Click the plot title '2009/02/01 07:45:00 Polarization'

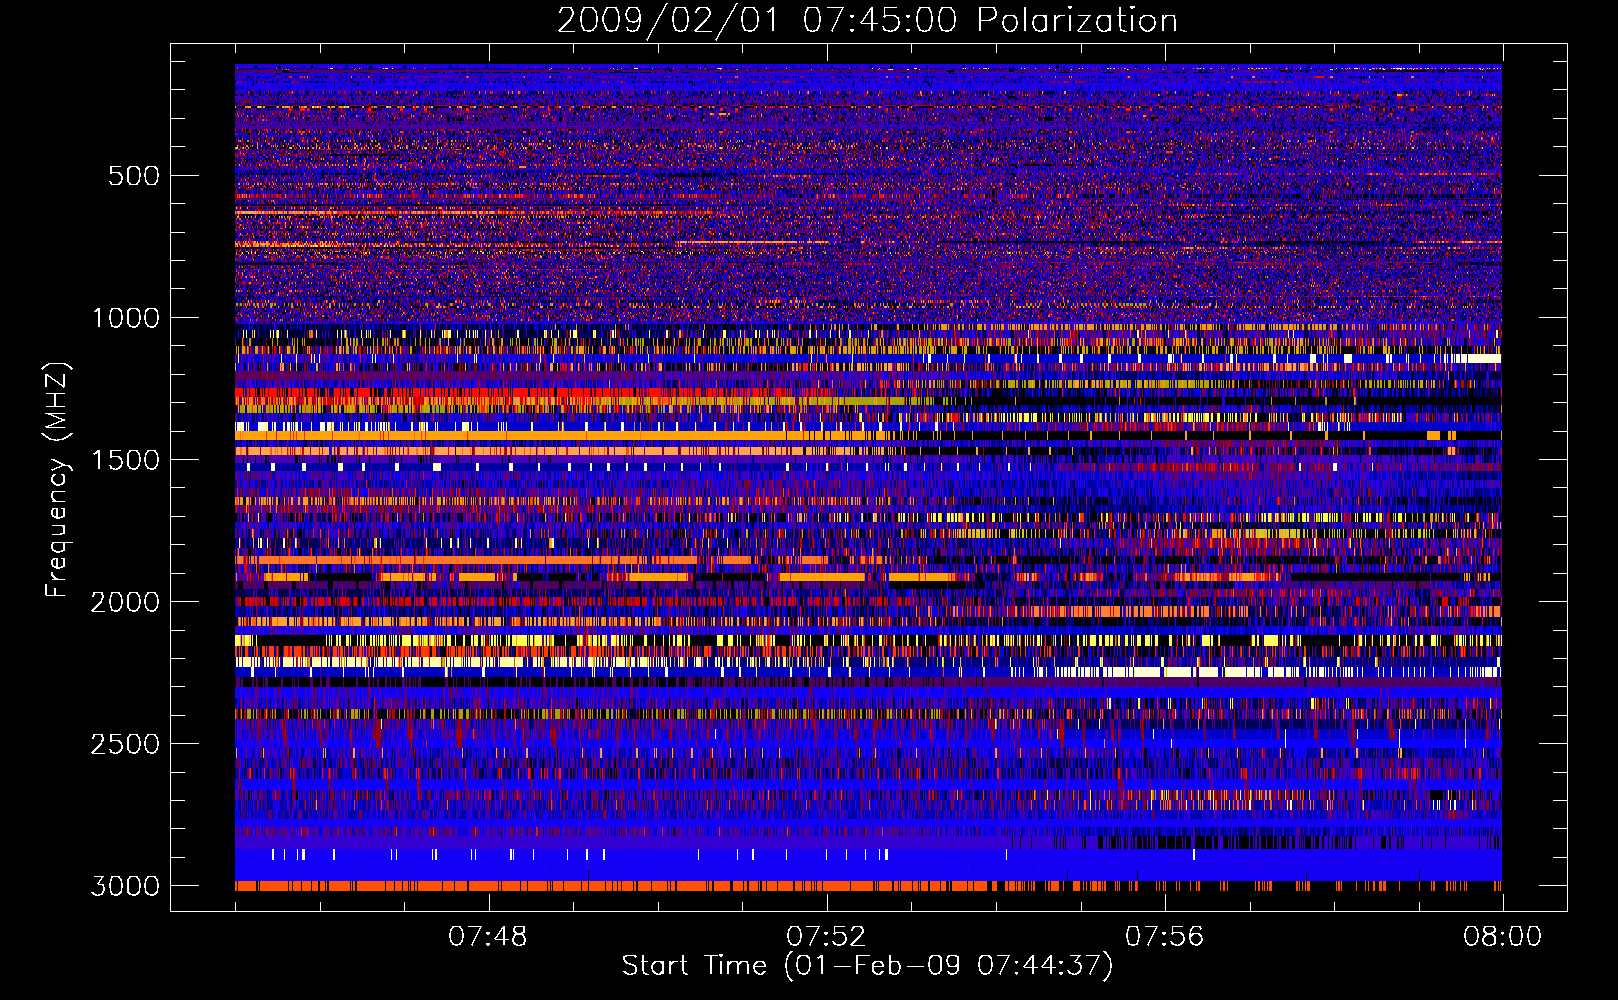(867, 20)
